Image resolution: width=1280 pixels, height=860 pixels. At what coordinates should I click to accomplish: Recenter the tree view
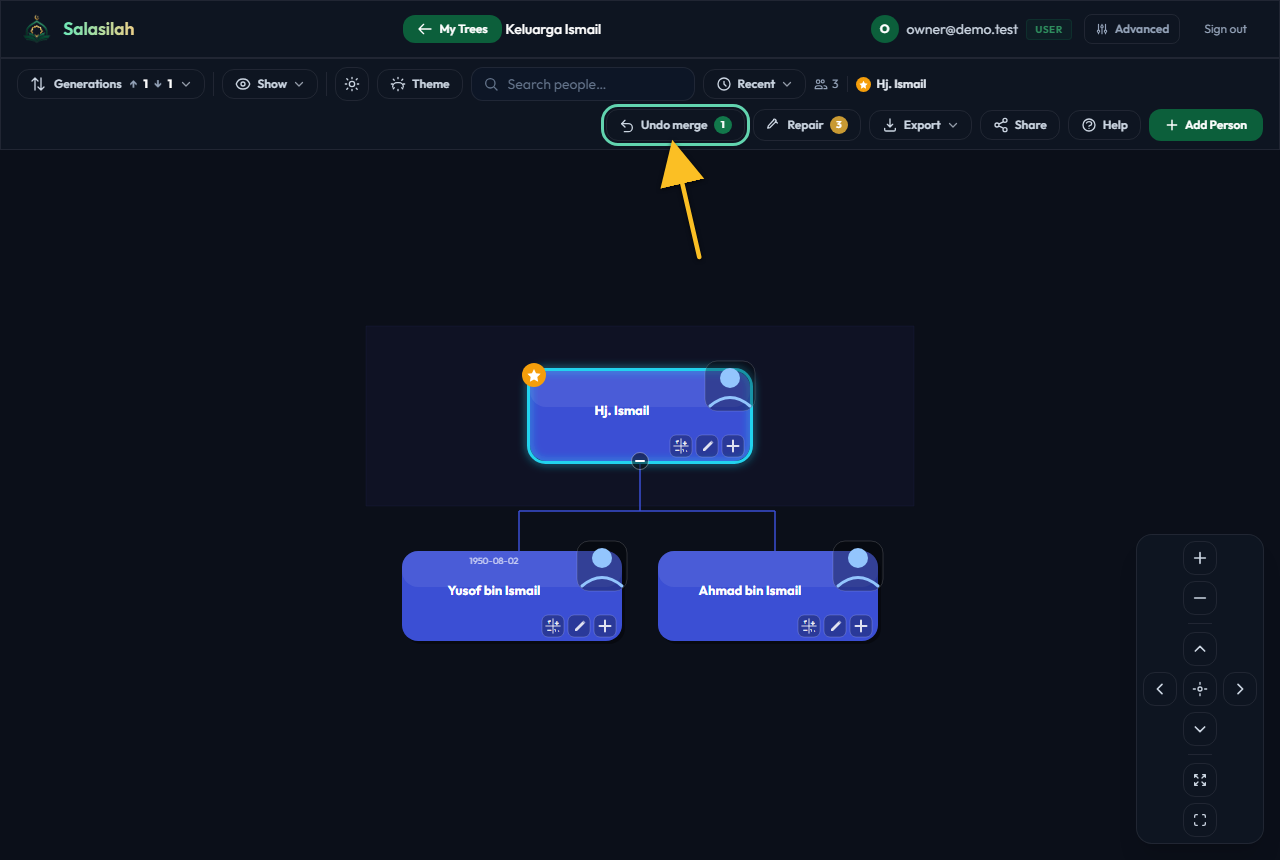click(x=1200, y=689)
